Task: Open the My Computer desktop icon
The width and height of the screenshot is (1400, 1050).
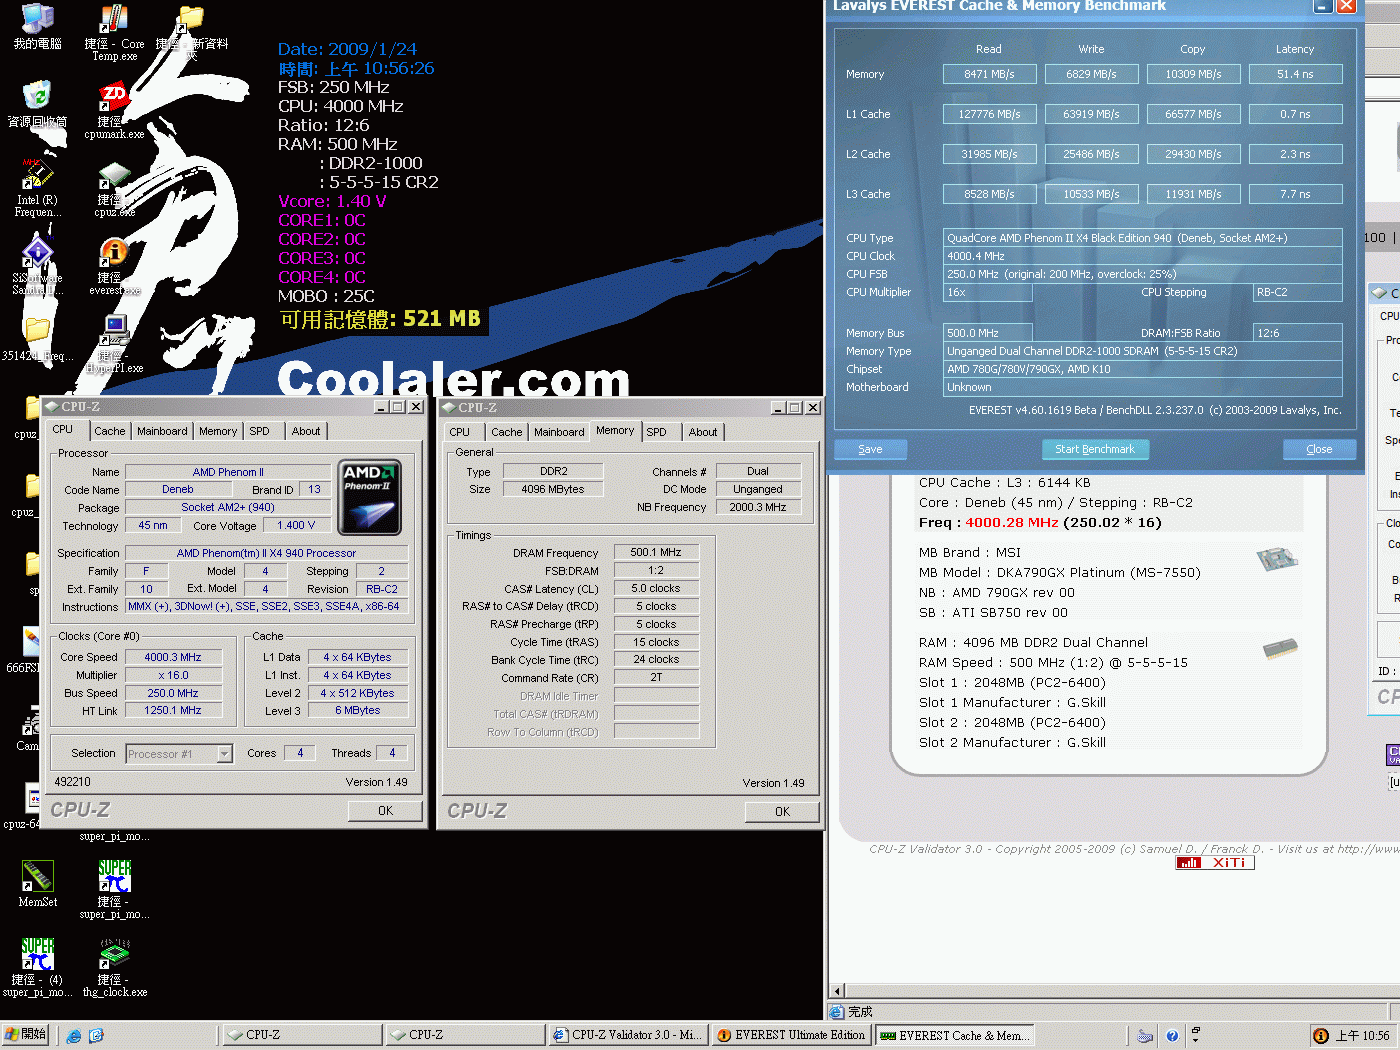Action: pyautogui.click(x=37, y=27)
